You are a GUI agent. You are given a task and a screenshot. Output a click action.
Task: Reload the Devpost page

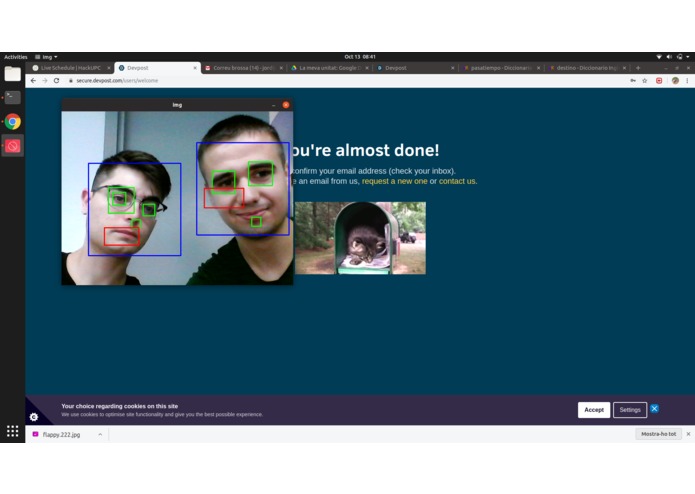coord(56,81)
